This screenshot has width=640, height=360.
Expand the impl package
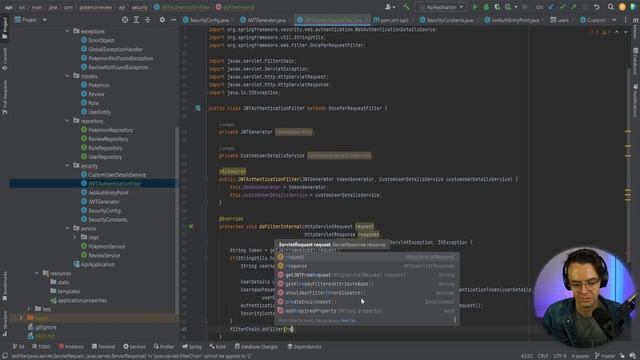click(75, 237)
